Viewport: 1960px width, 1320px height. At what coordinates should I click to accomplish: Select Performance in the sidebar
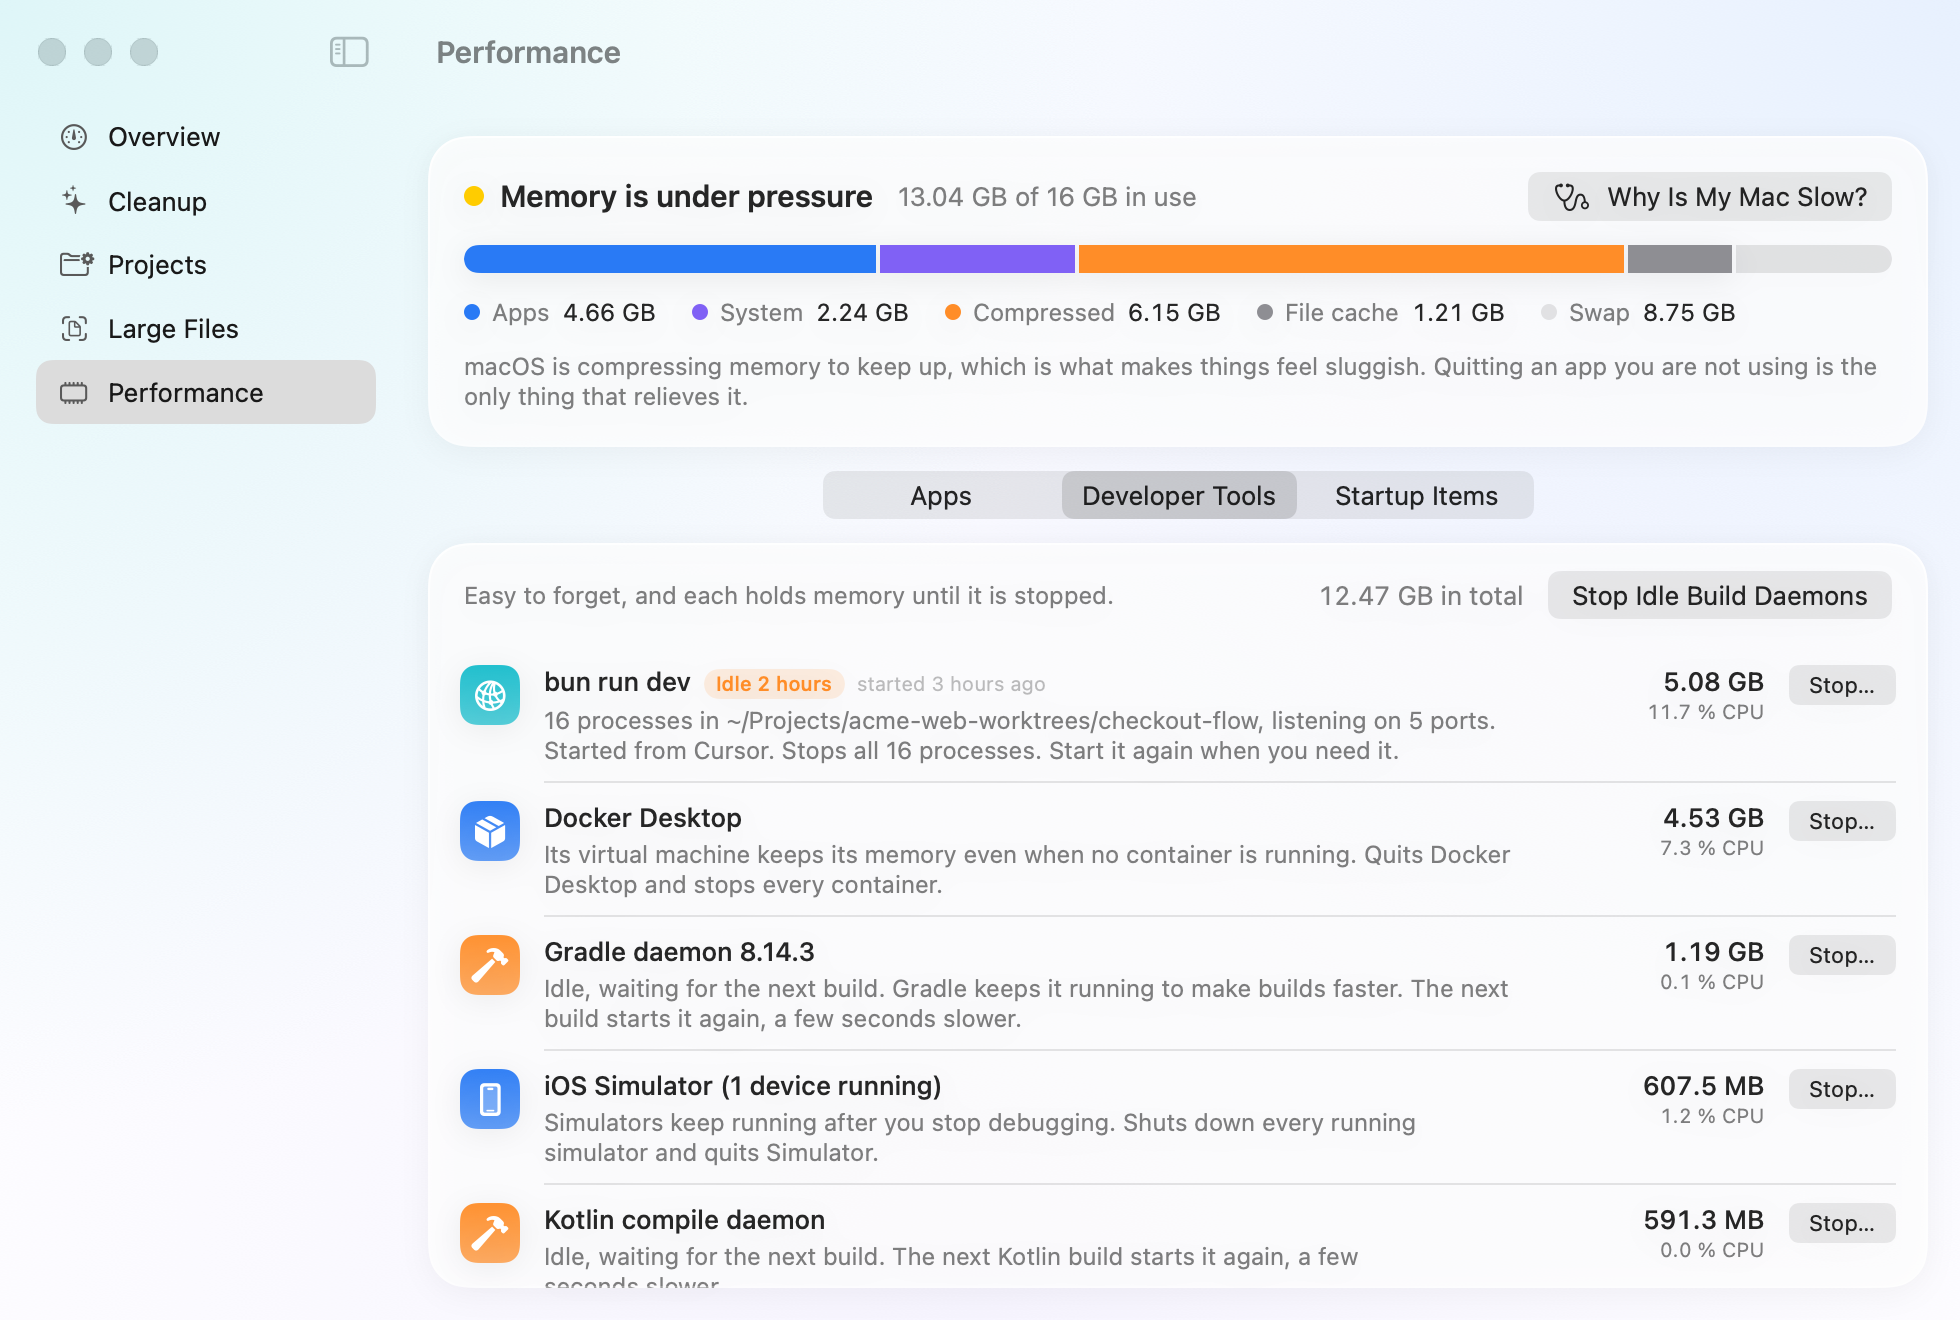[206, 392]
